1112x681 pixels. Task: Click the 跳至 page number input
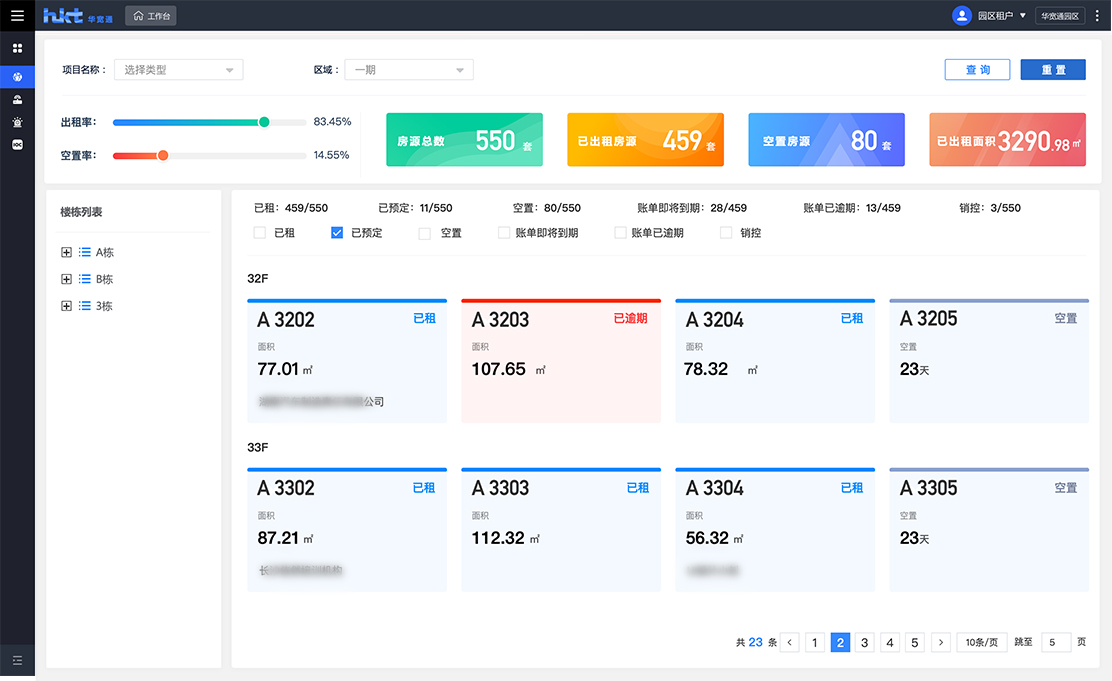[x=1056, y=643]
